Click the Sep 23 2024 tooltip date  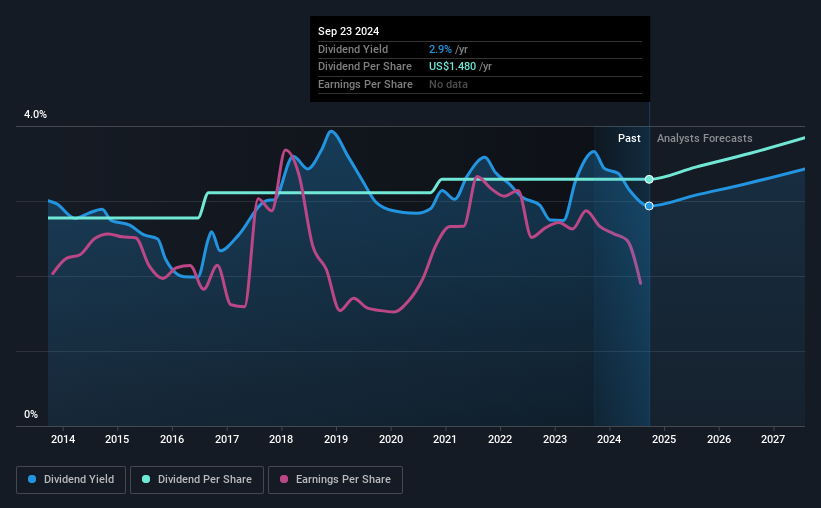pyautogui.click(x=348, y=31)
